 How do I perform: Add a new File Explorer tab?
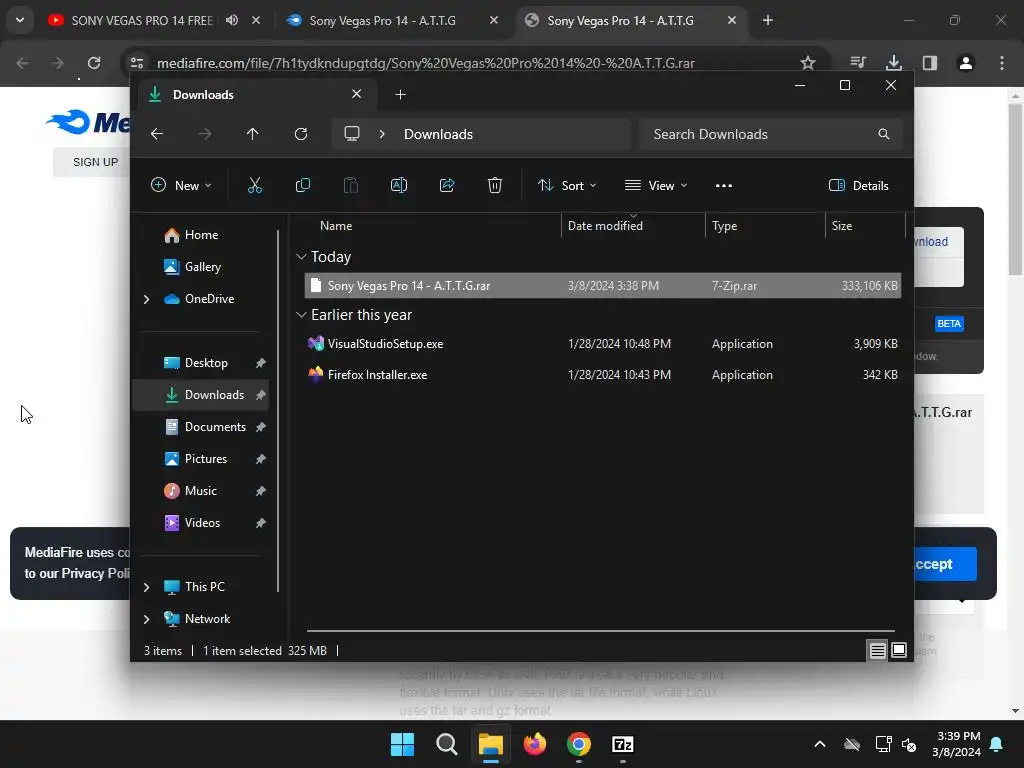pos(400,95)
